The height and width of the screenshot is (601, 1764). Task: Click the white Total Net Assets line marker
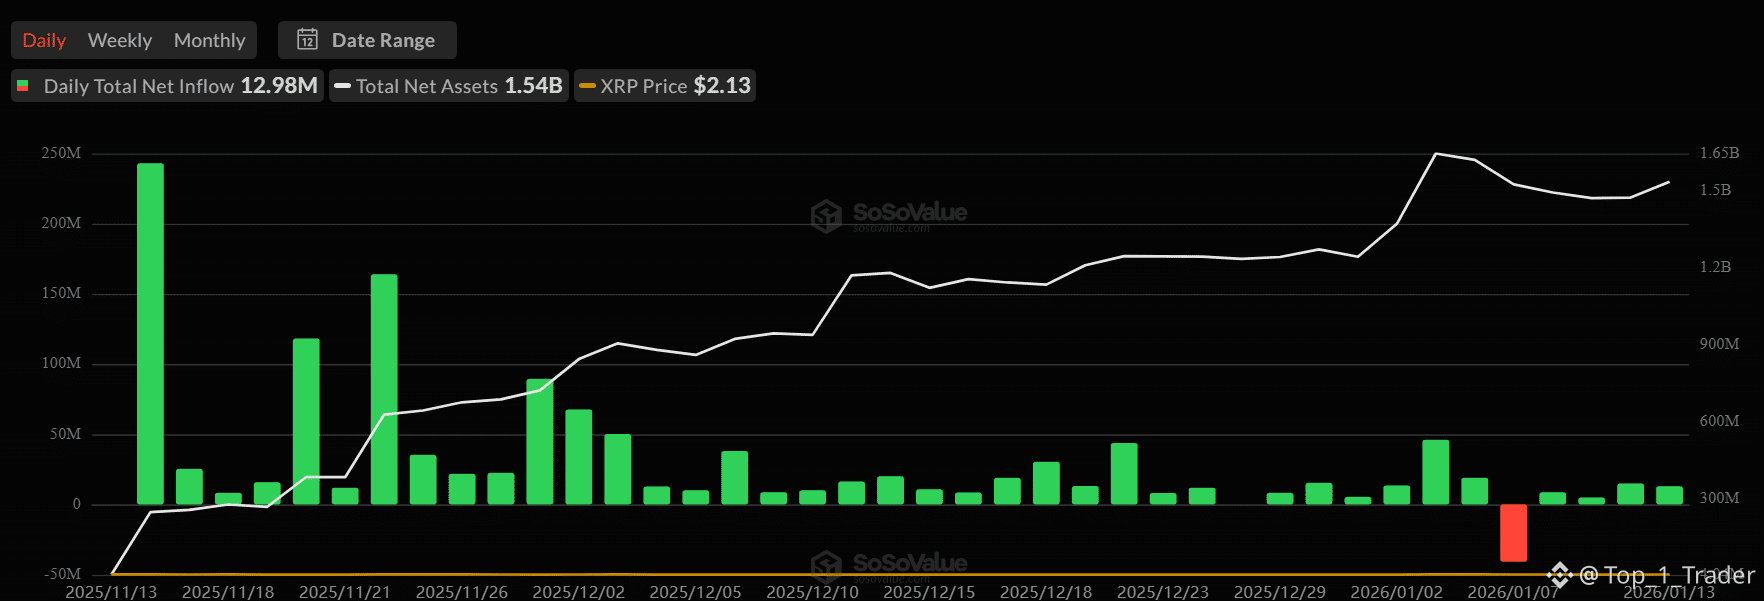pos(342,86)
